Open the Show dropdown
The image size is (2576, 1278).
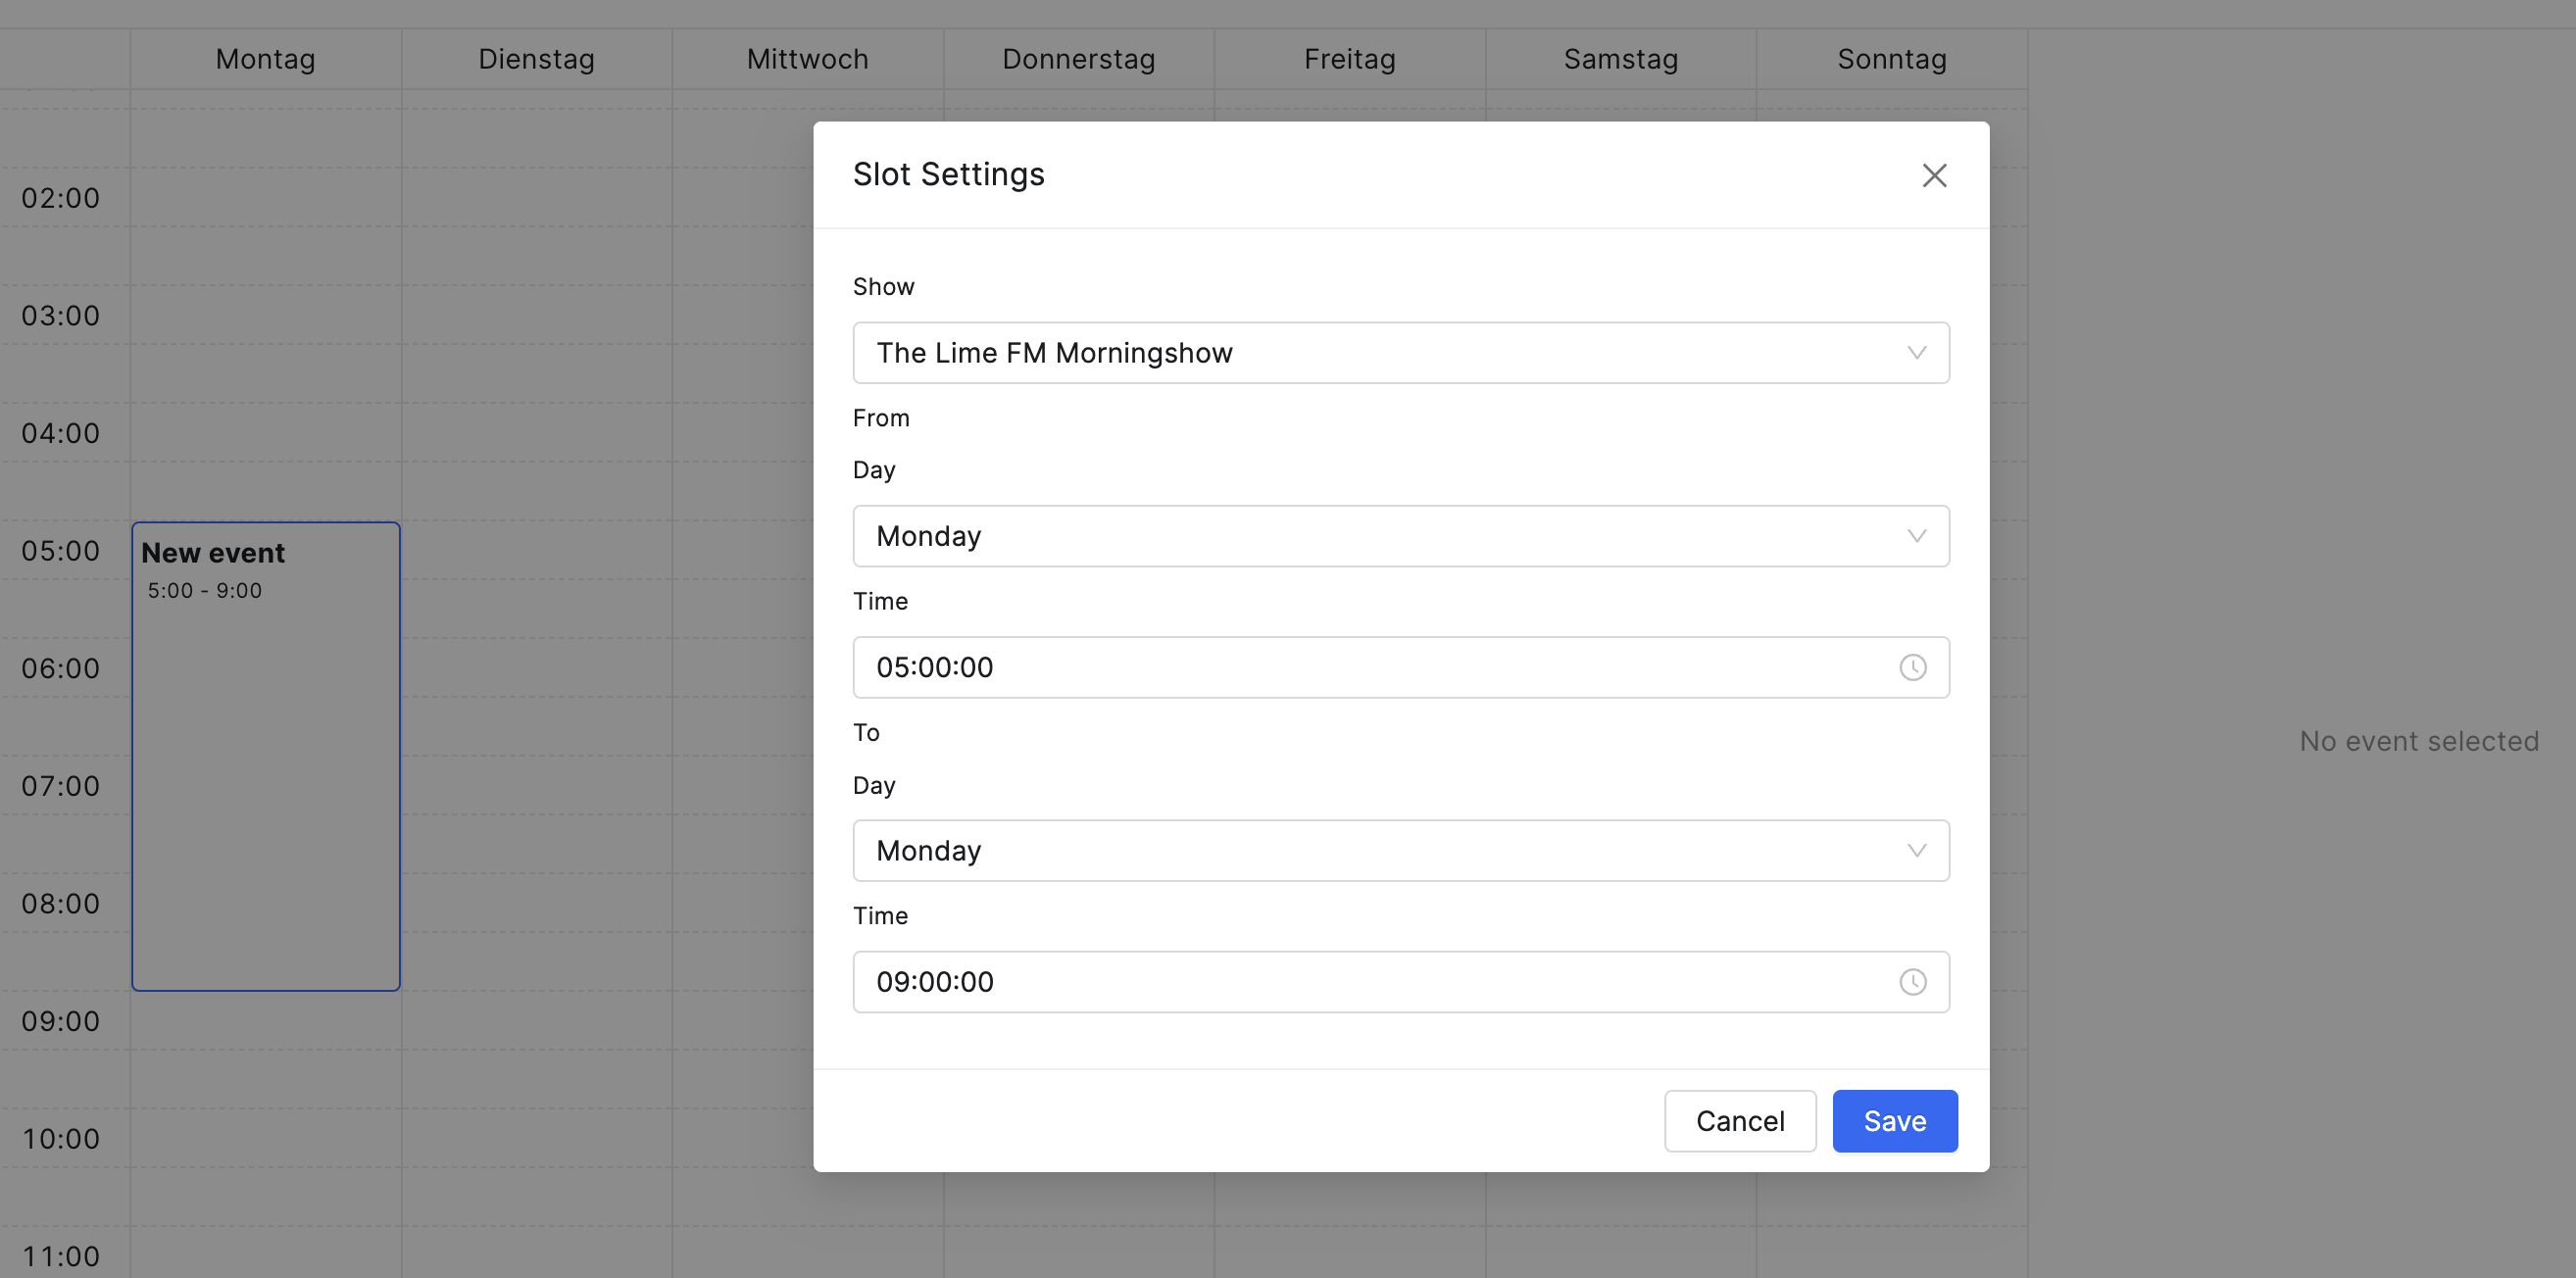pyautogui.click(x=1401, y=352)
